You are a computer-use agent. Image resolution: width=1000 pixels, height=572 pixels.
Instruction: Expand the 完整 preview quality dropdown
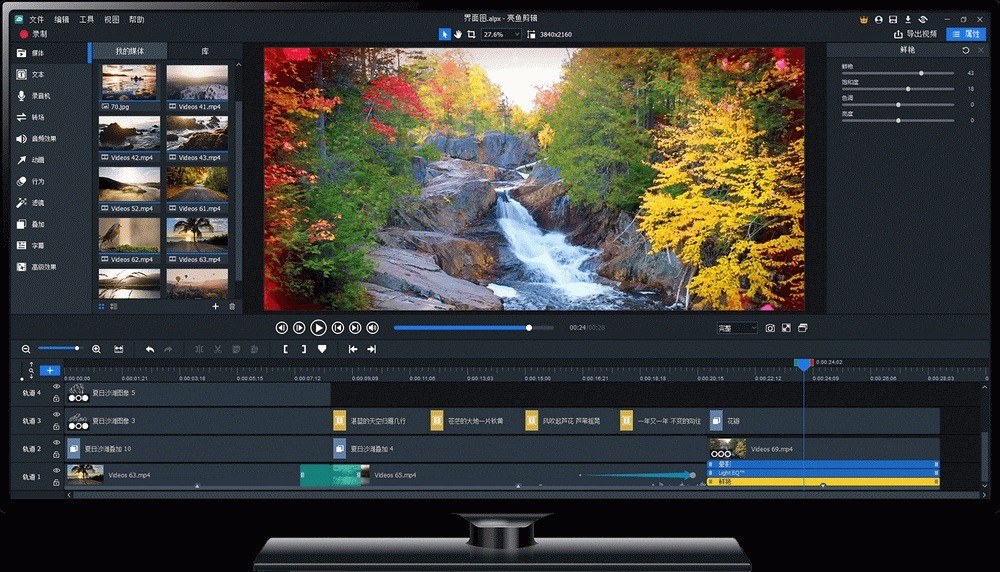click(737, 328)
